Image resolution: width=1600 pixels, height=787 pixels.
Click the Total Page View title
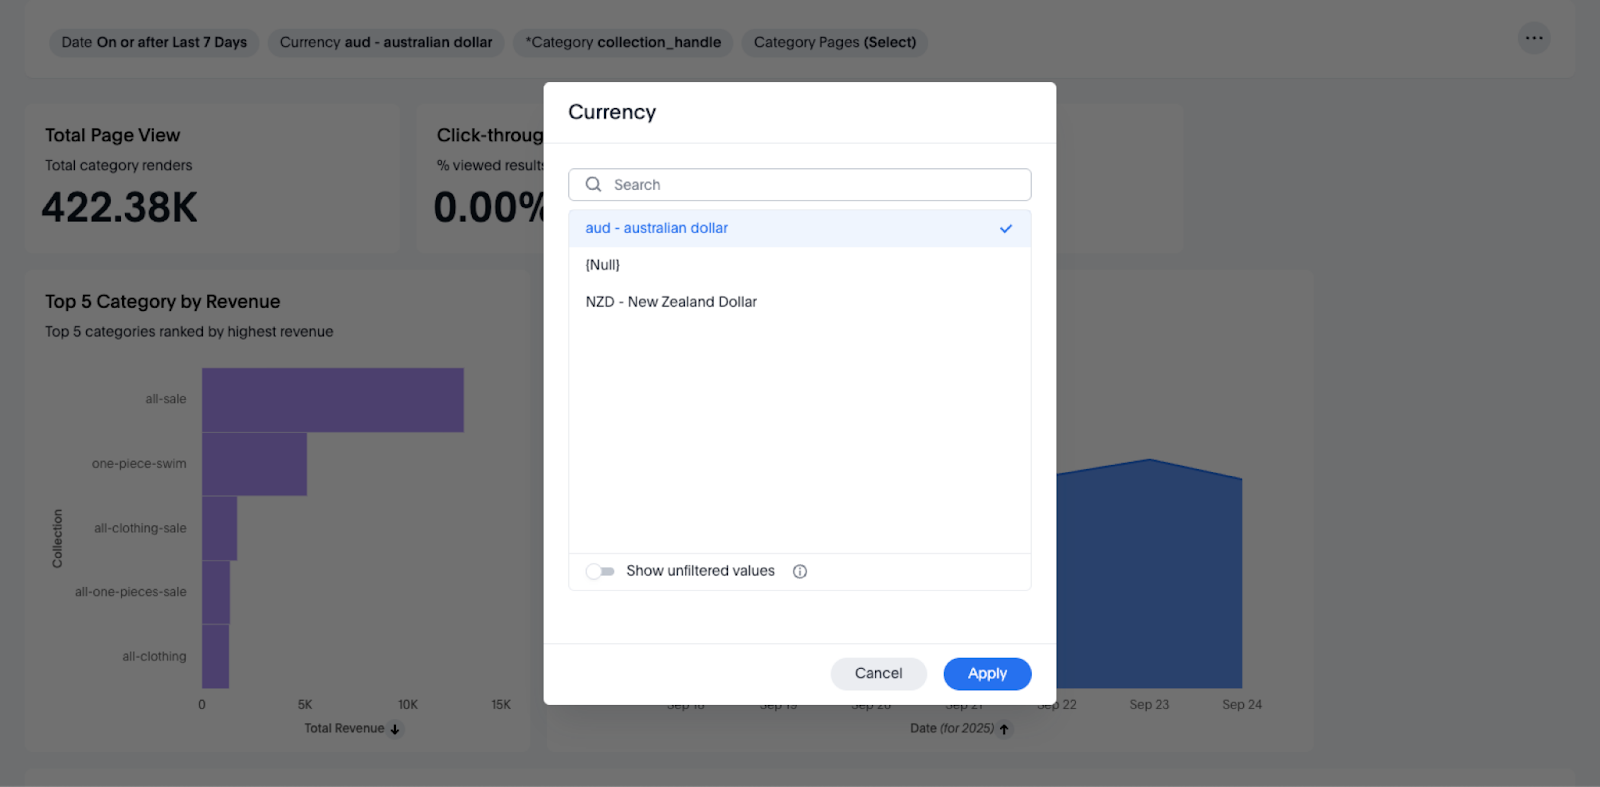coord(113,136)
